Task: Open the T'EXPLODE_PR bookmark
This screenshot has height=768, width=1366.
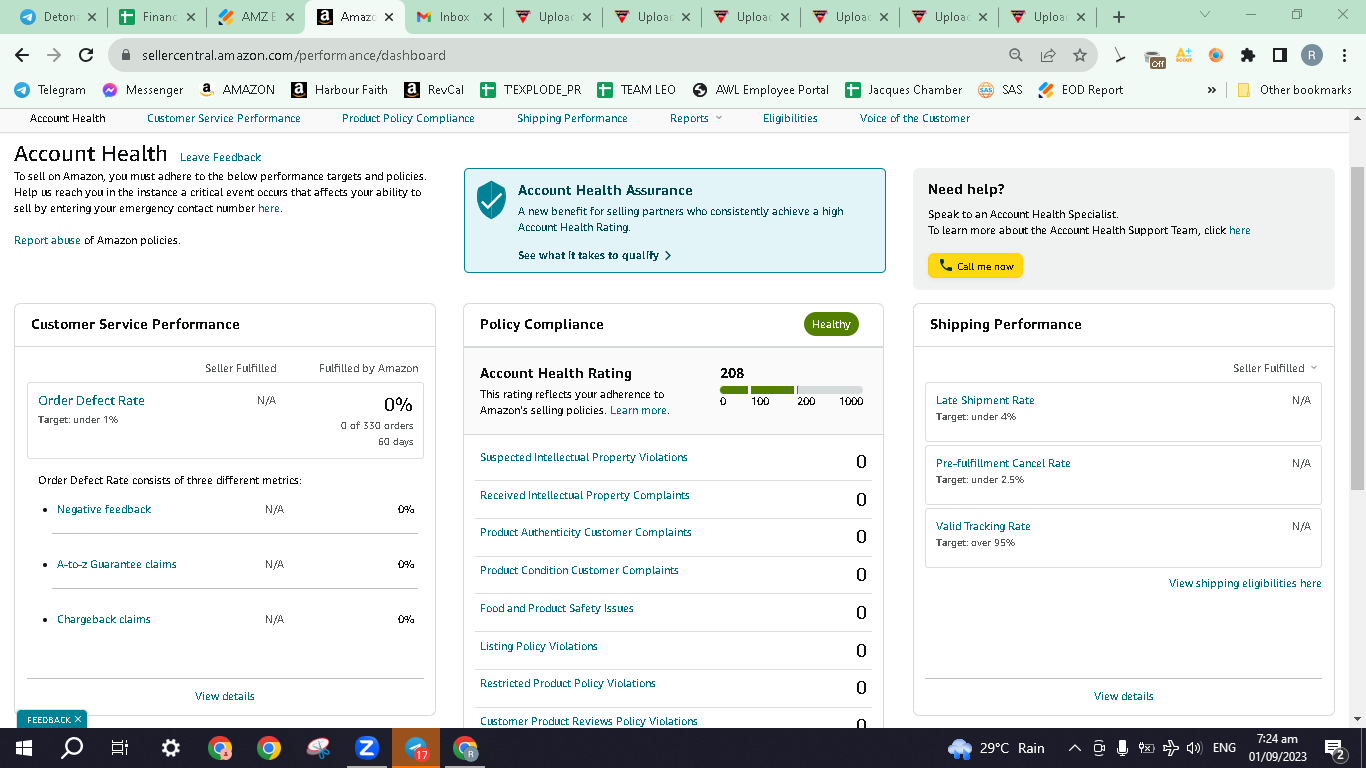Action: point(530,90)
